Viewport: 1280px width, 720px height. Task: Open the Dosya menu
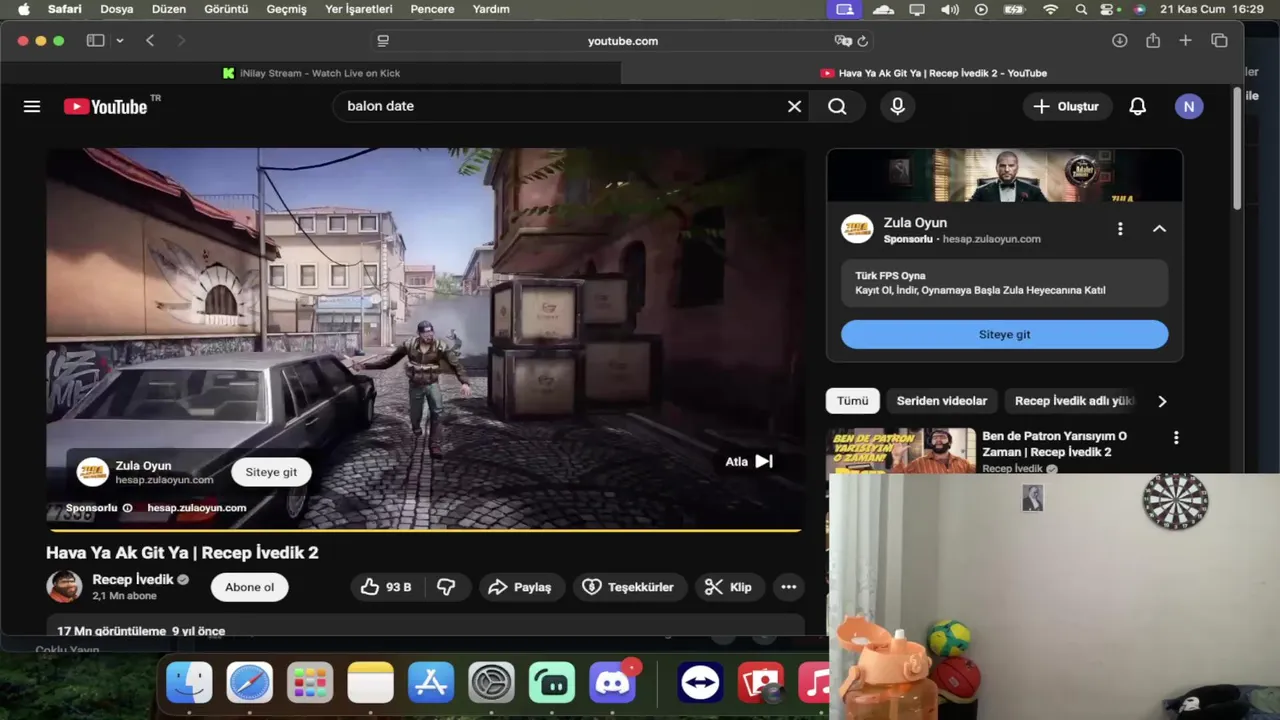pyautogui.click(x=117, y=9)
